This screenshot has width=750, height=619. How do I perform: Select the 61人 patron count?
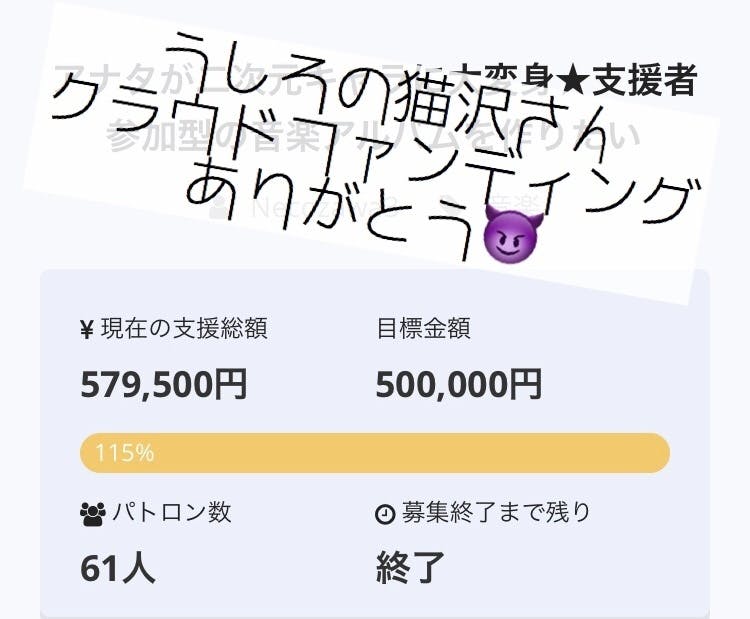[118, 567]
